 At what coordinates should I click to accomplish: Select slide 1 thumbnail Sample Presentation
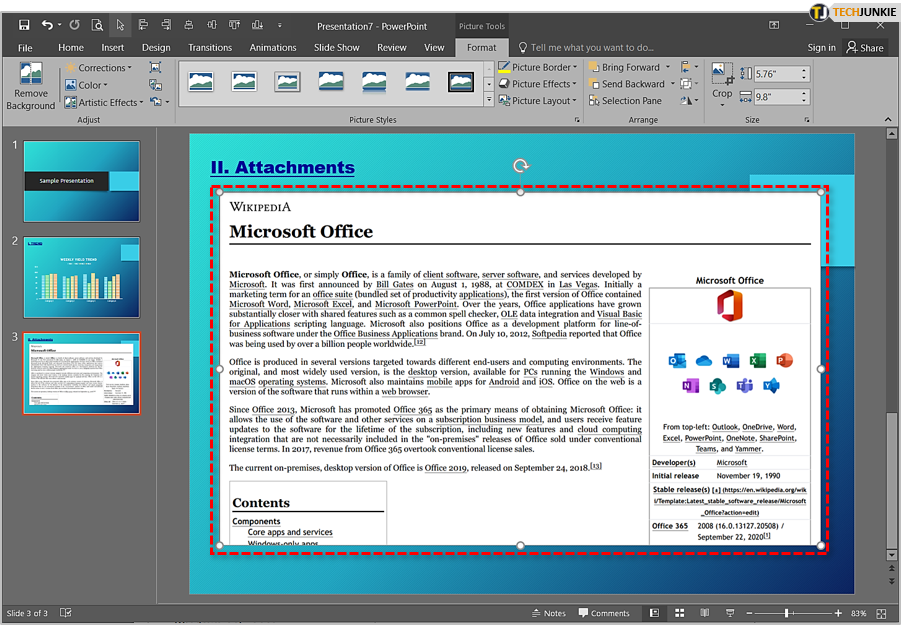pos(82,181)
